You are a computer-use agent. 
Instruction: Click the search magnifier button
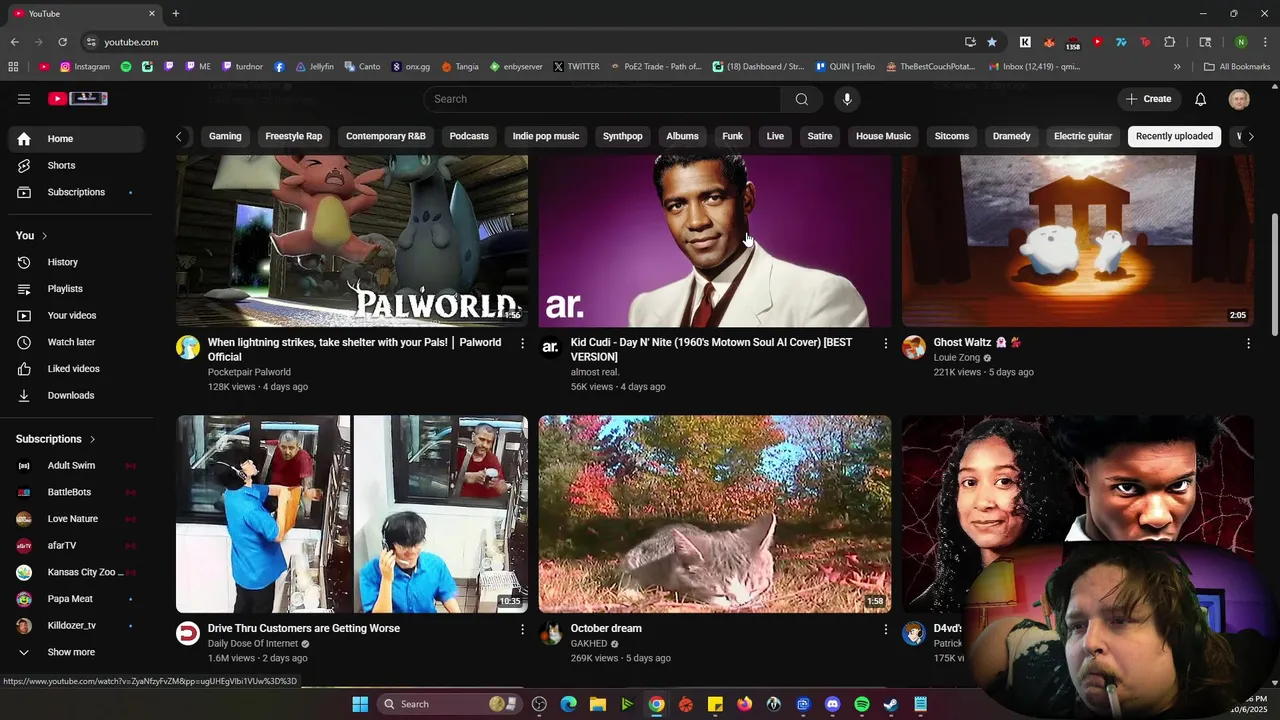(801, 99)
